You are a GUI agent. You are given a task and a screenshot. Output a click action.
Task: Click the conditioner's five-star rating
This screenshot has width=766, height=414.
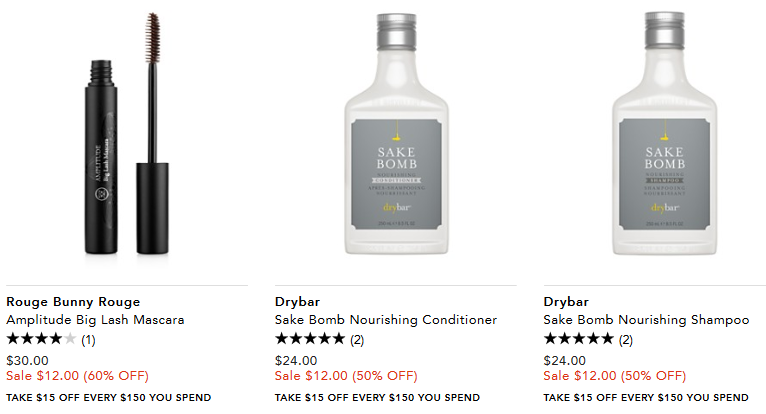click(309, 339)
